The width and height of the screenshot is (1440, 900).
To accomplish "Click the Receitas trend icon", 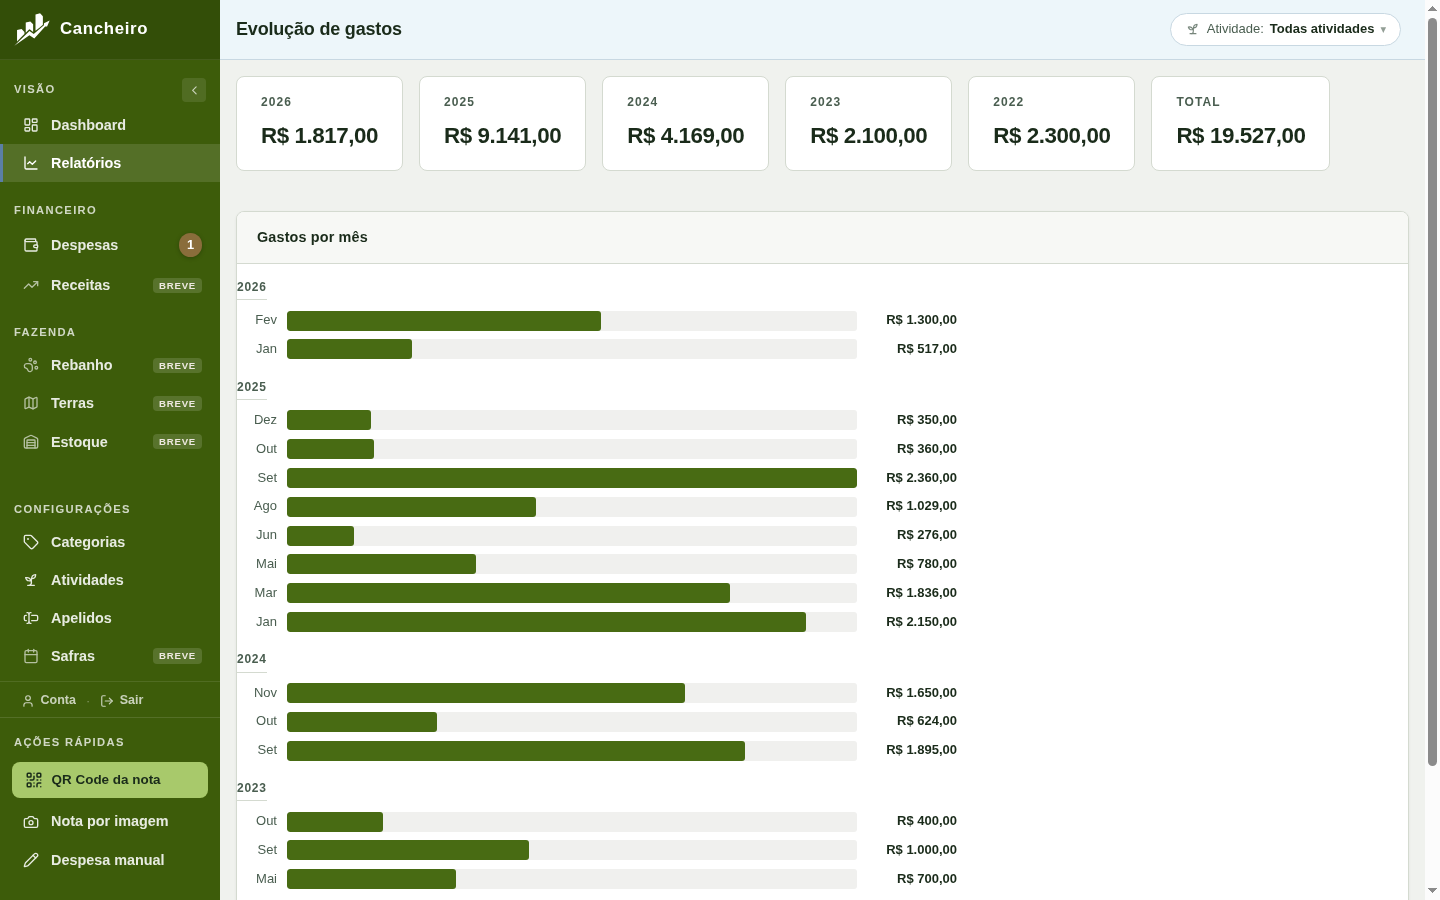I will click(31, 285).
